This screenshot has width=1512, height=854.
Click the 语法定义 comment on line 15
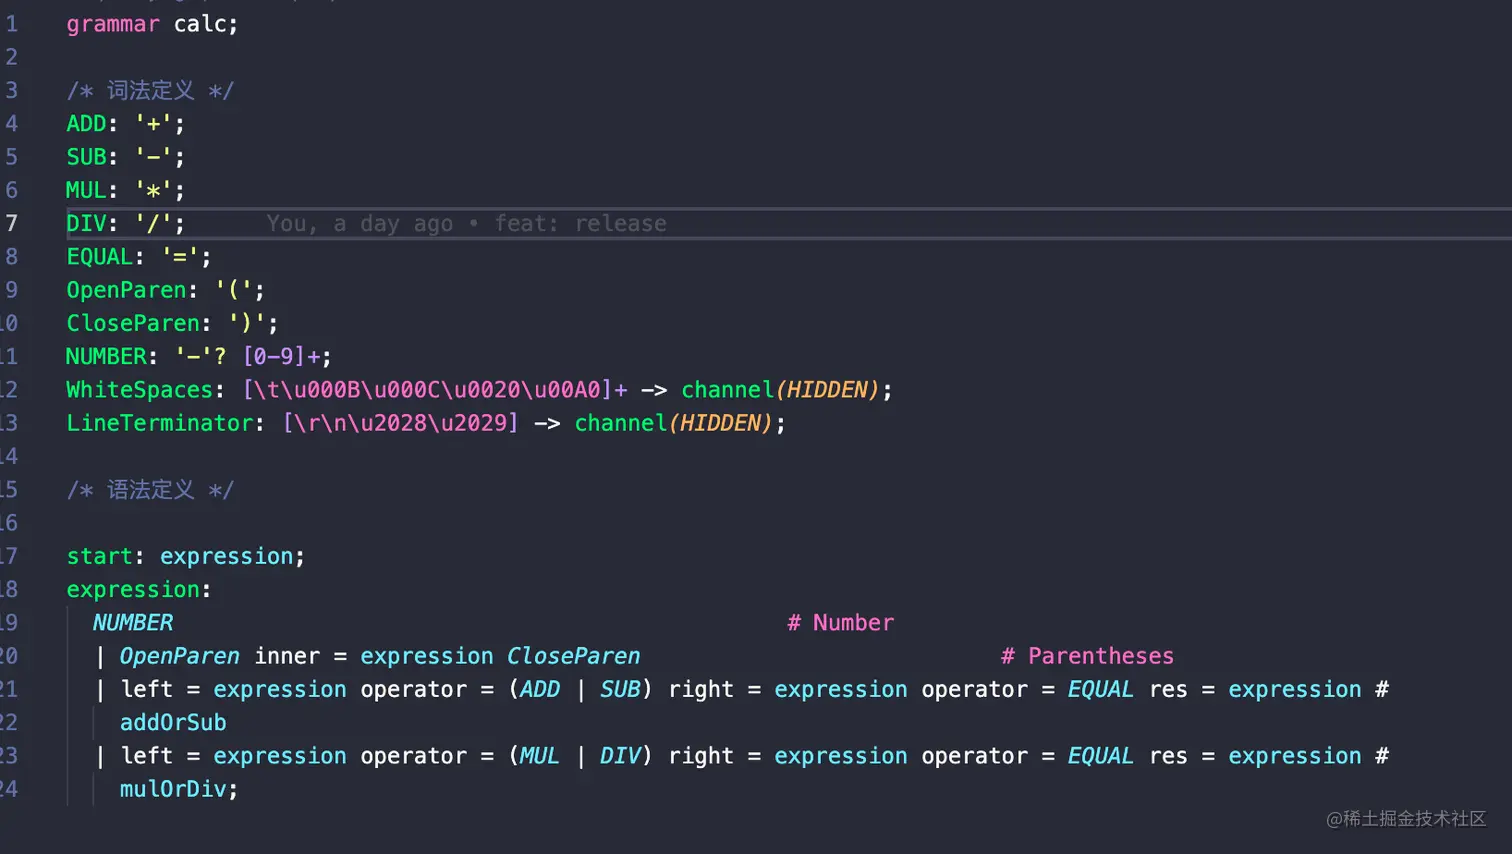[x=150, y=489]
